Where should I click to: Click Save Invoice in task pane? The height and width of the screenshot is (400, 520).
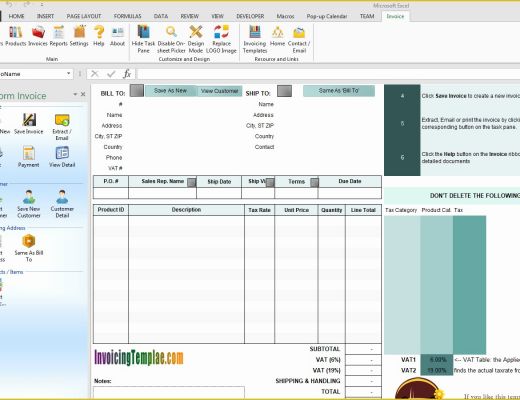click(x=29, y=124)
